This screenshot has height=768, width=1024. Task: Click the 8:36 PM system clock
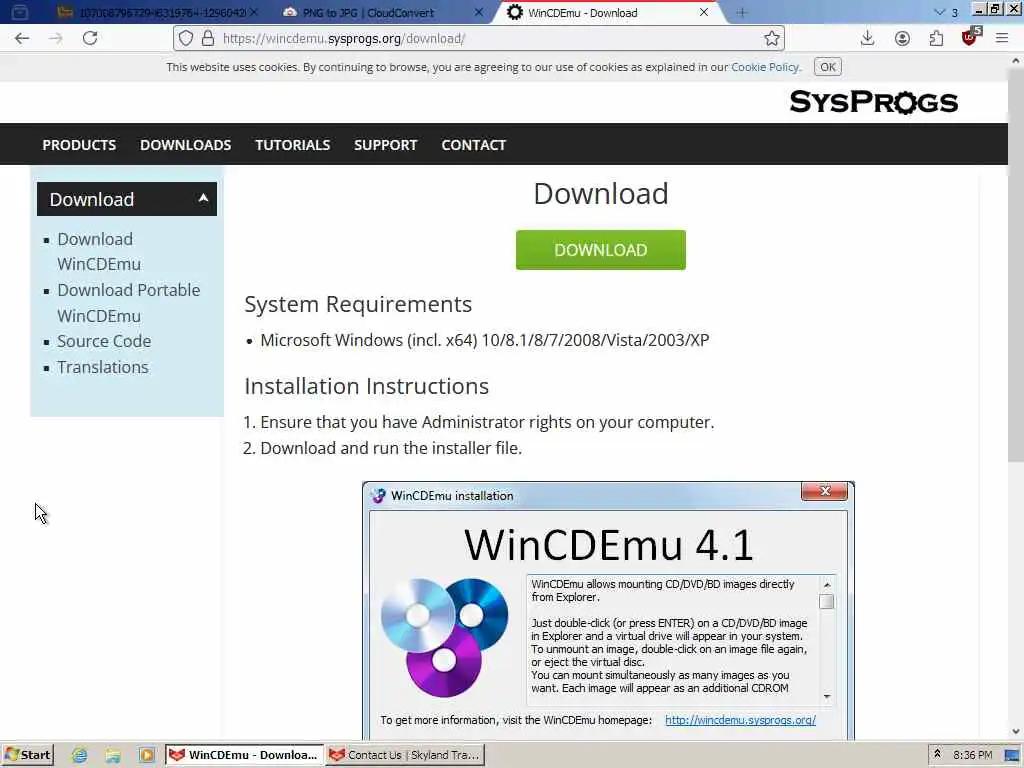972,755
